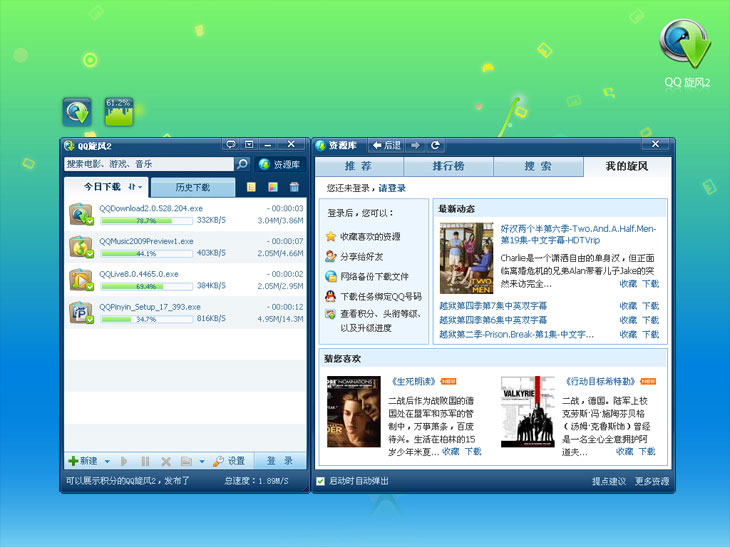Image resolution: width=730 pixels, height=548 pixels.
Task: Click the refresh icon in 资源库 toolbar
Action: (x=435, y=145)
